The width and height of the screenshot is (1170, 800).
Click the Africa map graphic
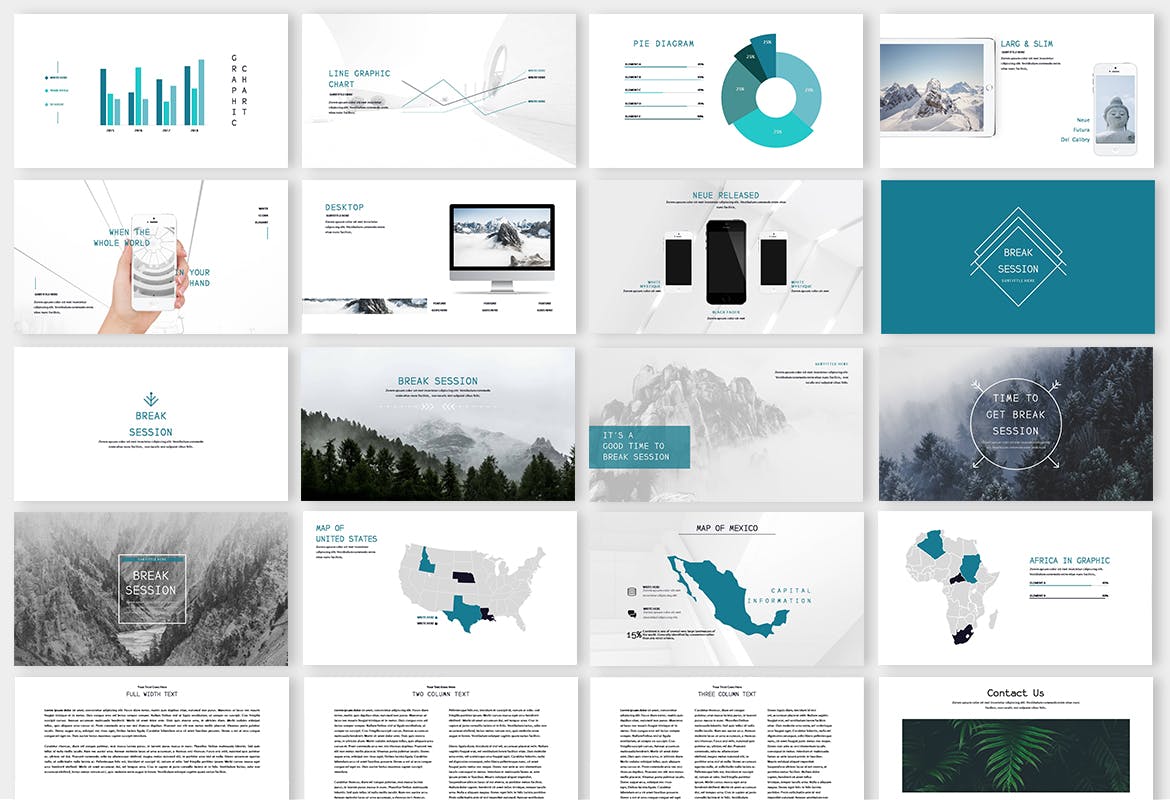(x=949, y=585)
